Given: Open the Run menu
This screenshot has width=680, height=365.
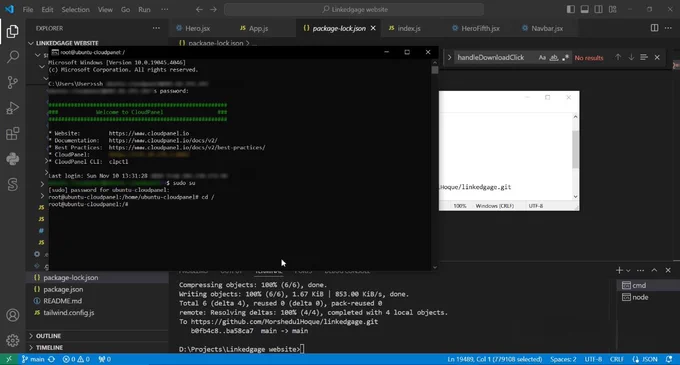Looking at the screenshot, I should [x=144, y=10].
